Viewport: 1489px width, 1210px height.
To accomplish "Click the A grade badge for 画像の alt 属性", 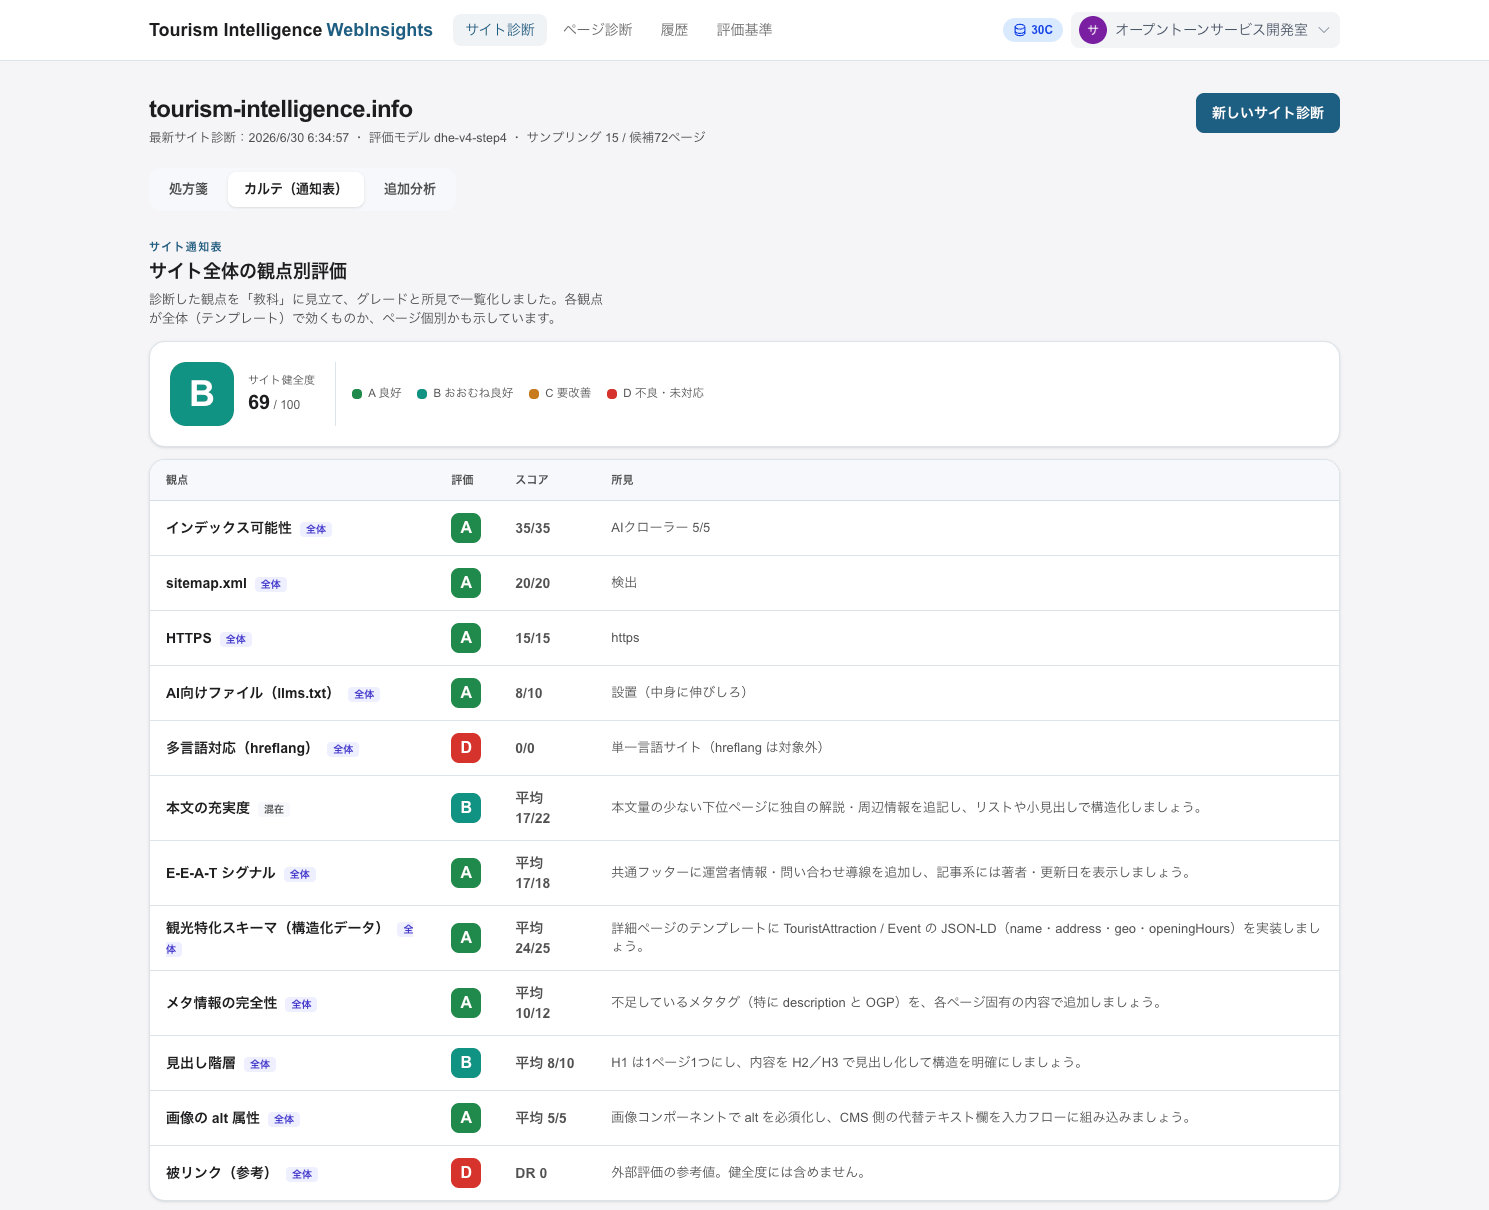I will click(x=466, y=1118).
